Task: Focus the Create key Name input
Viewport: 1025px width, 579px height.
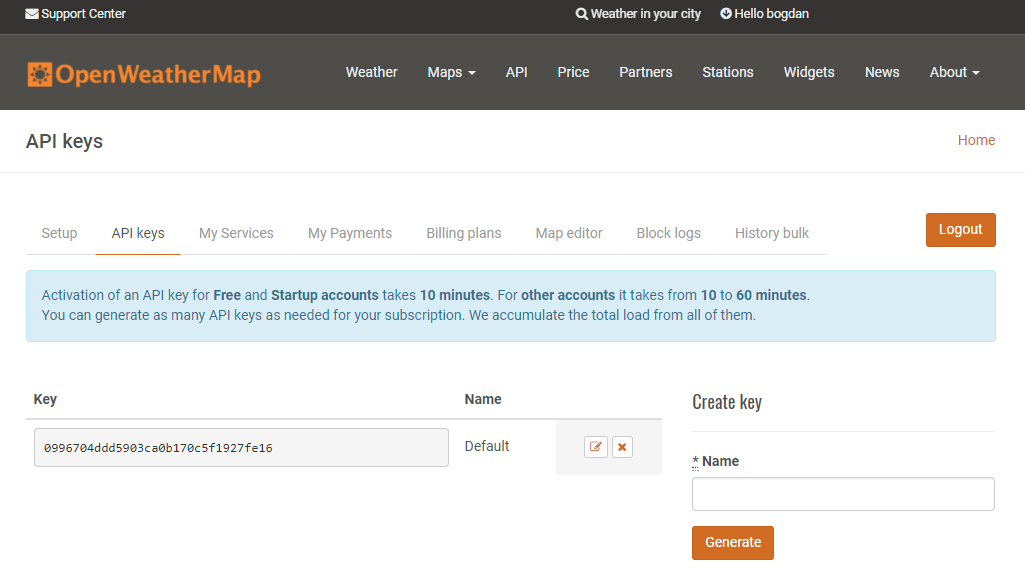Action: coord(843,494)
